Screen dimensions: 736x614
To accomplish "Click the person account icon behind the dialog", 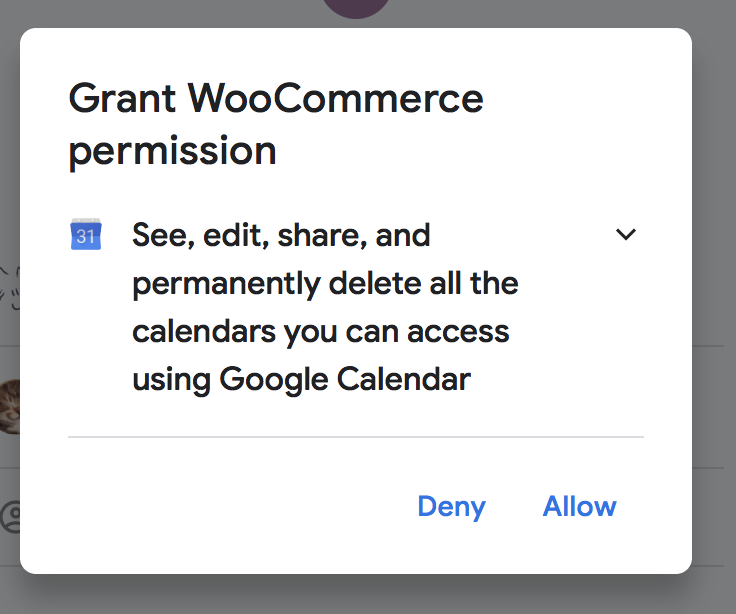I will (x=10, y=516).
